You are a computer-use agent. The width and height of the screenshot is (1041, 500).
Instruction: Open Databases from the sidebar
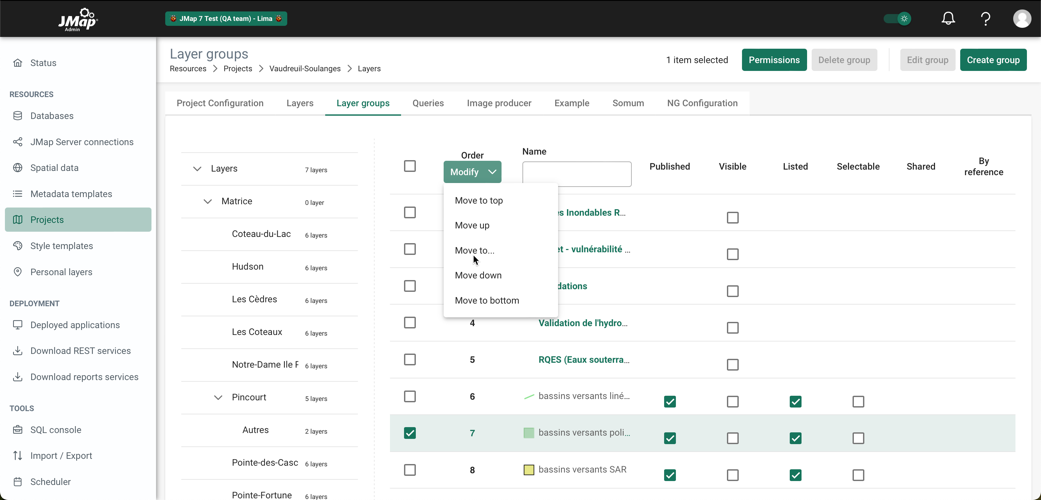coord(52,116)
